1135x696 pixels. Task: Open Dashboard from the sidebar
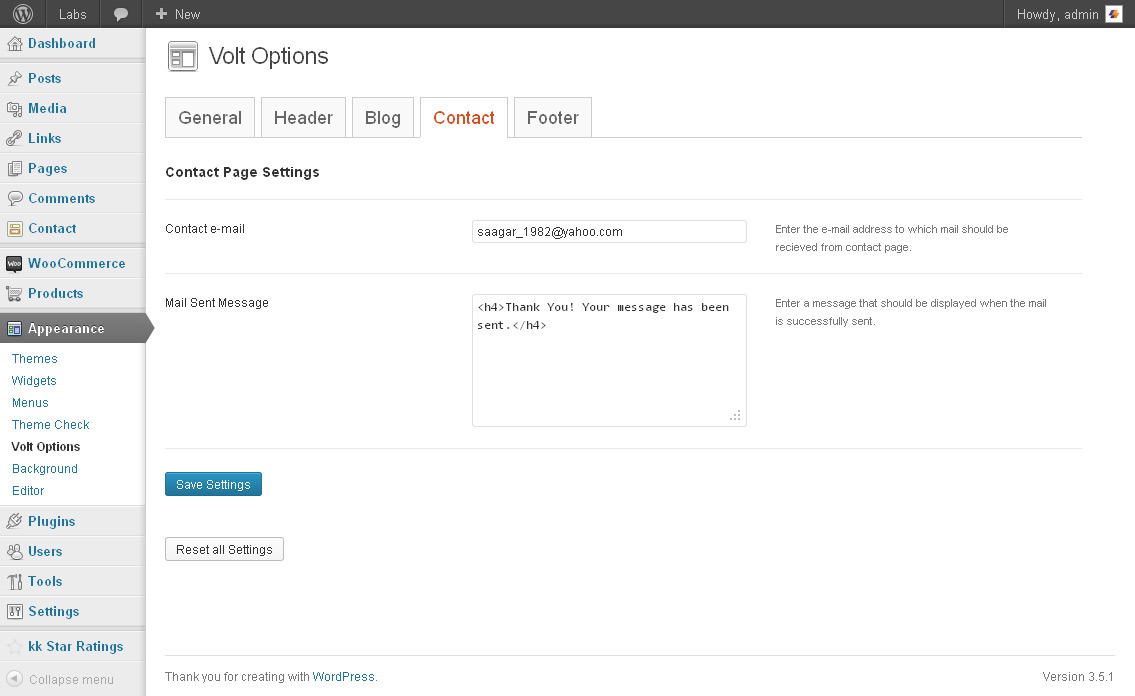point(61,44)
